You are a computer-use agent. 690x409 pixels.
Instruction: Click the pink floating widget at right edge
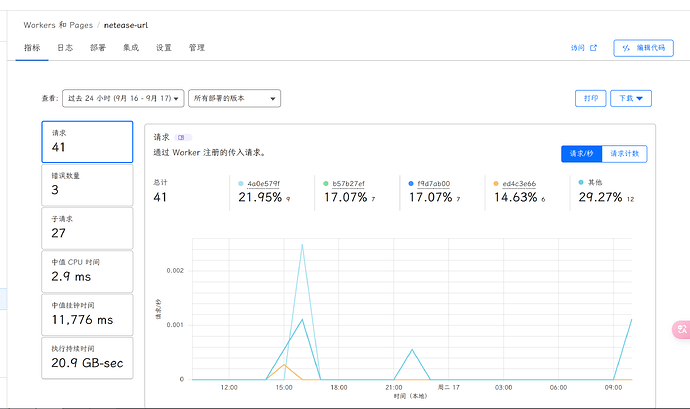(x=681, y=329)
